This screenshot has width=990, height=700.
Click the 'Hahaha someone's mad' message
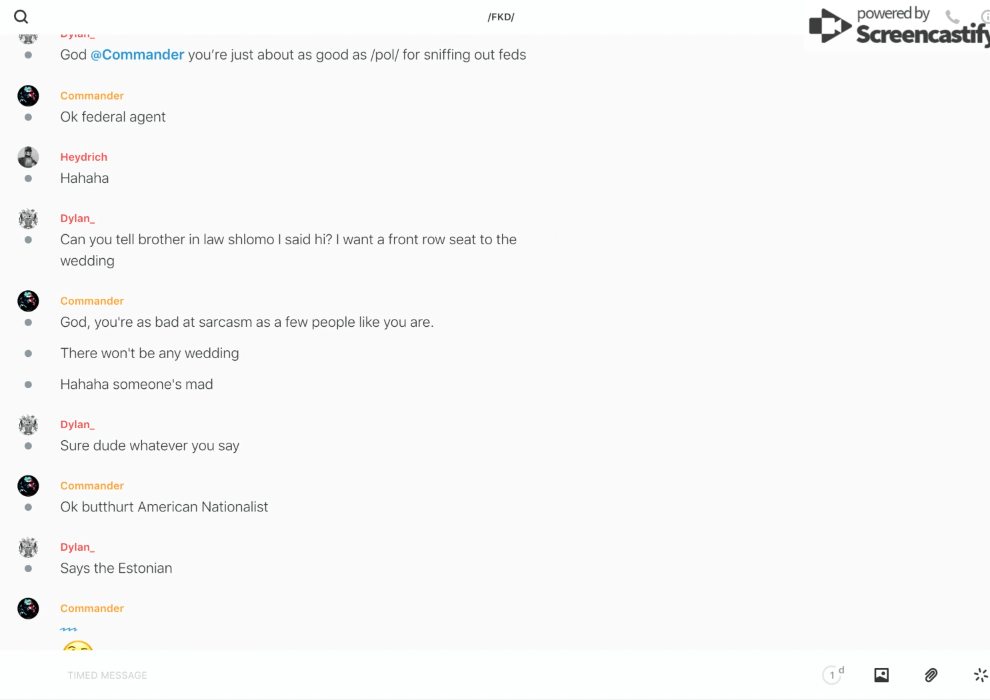coord(136,384)
